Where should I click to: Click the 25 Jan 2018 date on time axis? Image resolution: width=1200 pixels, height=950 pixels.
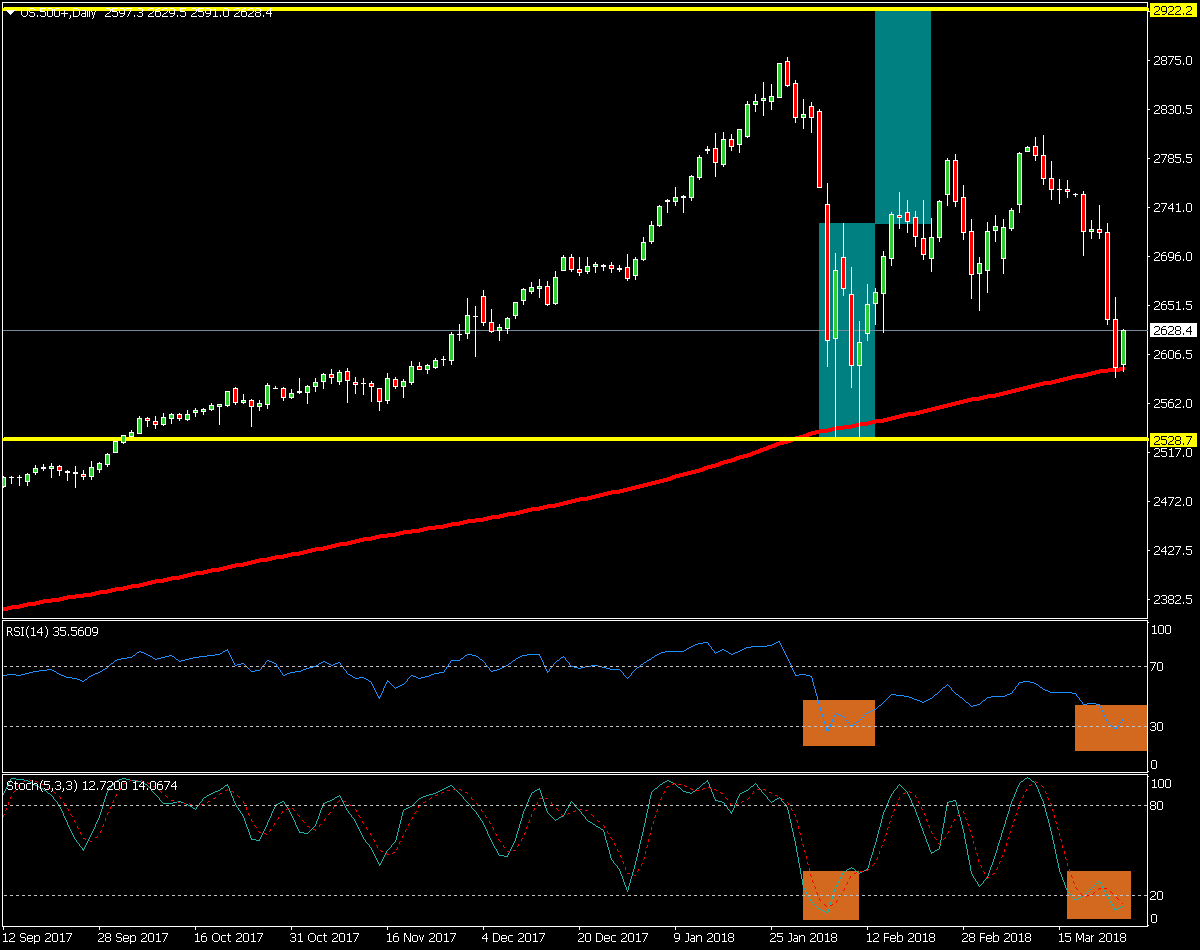pyautogui.click(x=804, y=938)
